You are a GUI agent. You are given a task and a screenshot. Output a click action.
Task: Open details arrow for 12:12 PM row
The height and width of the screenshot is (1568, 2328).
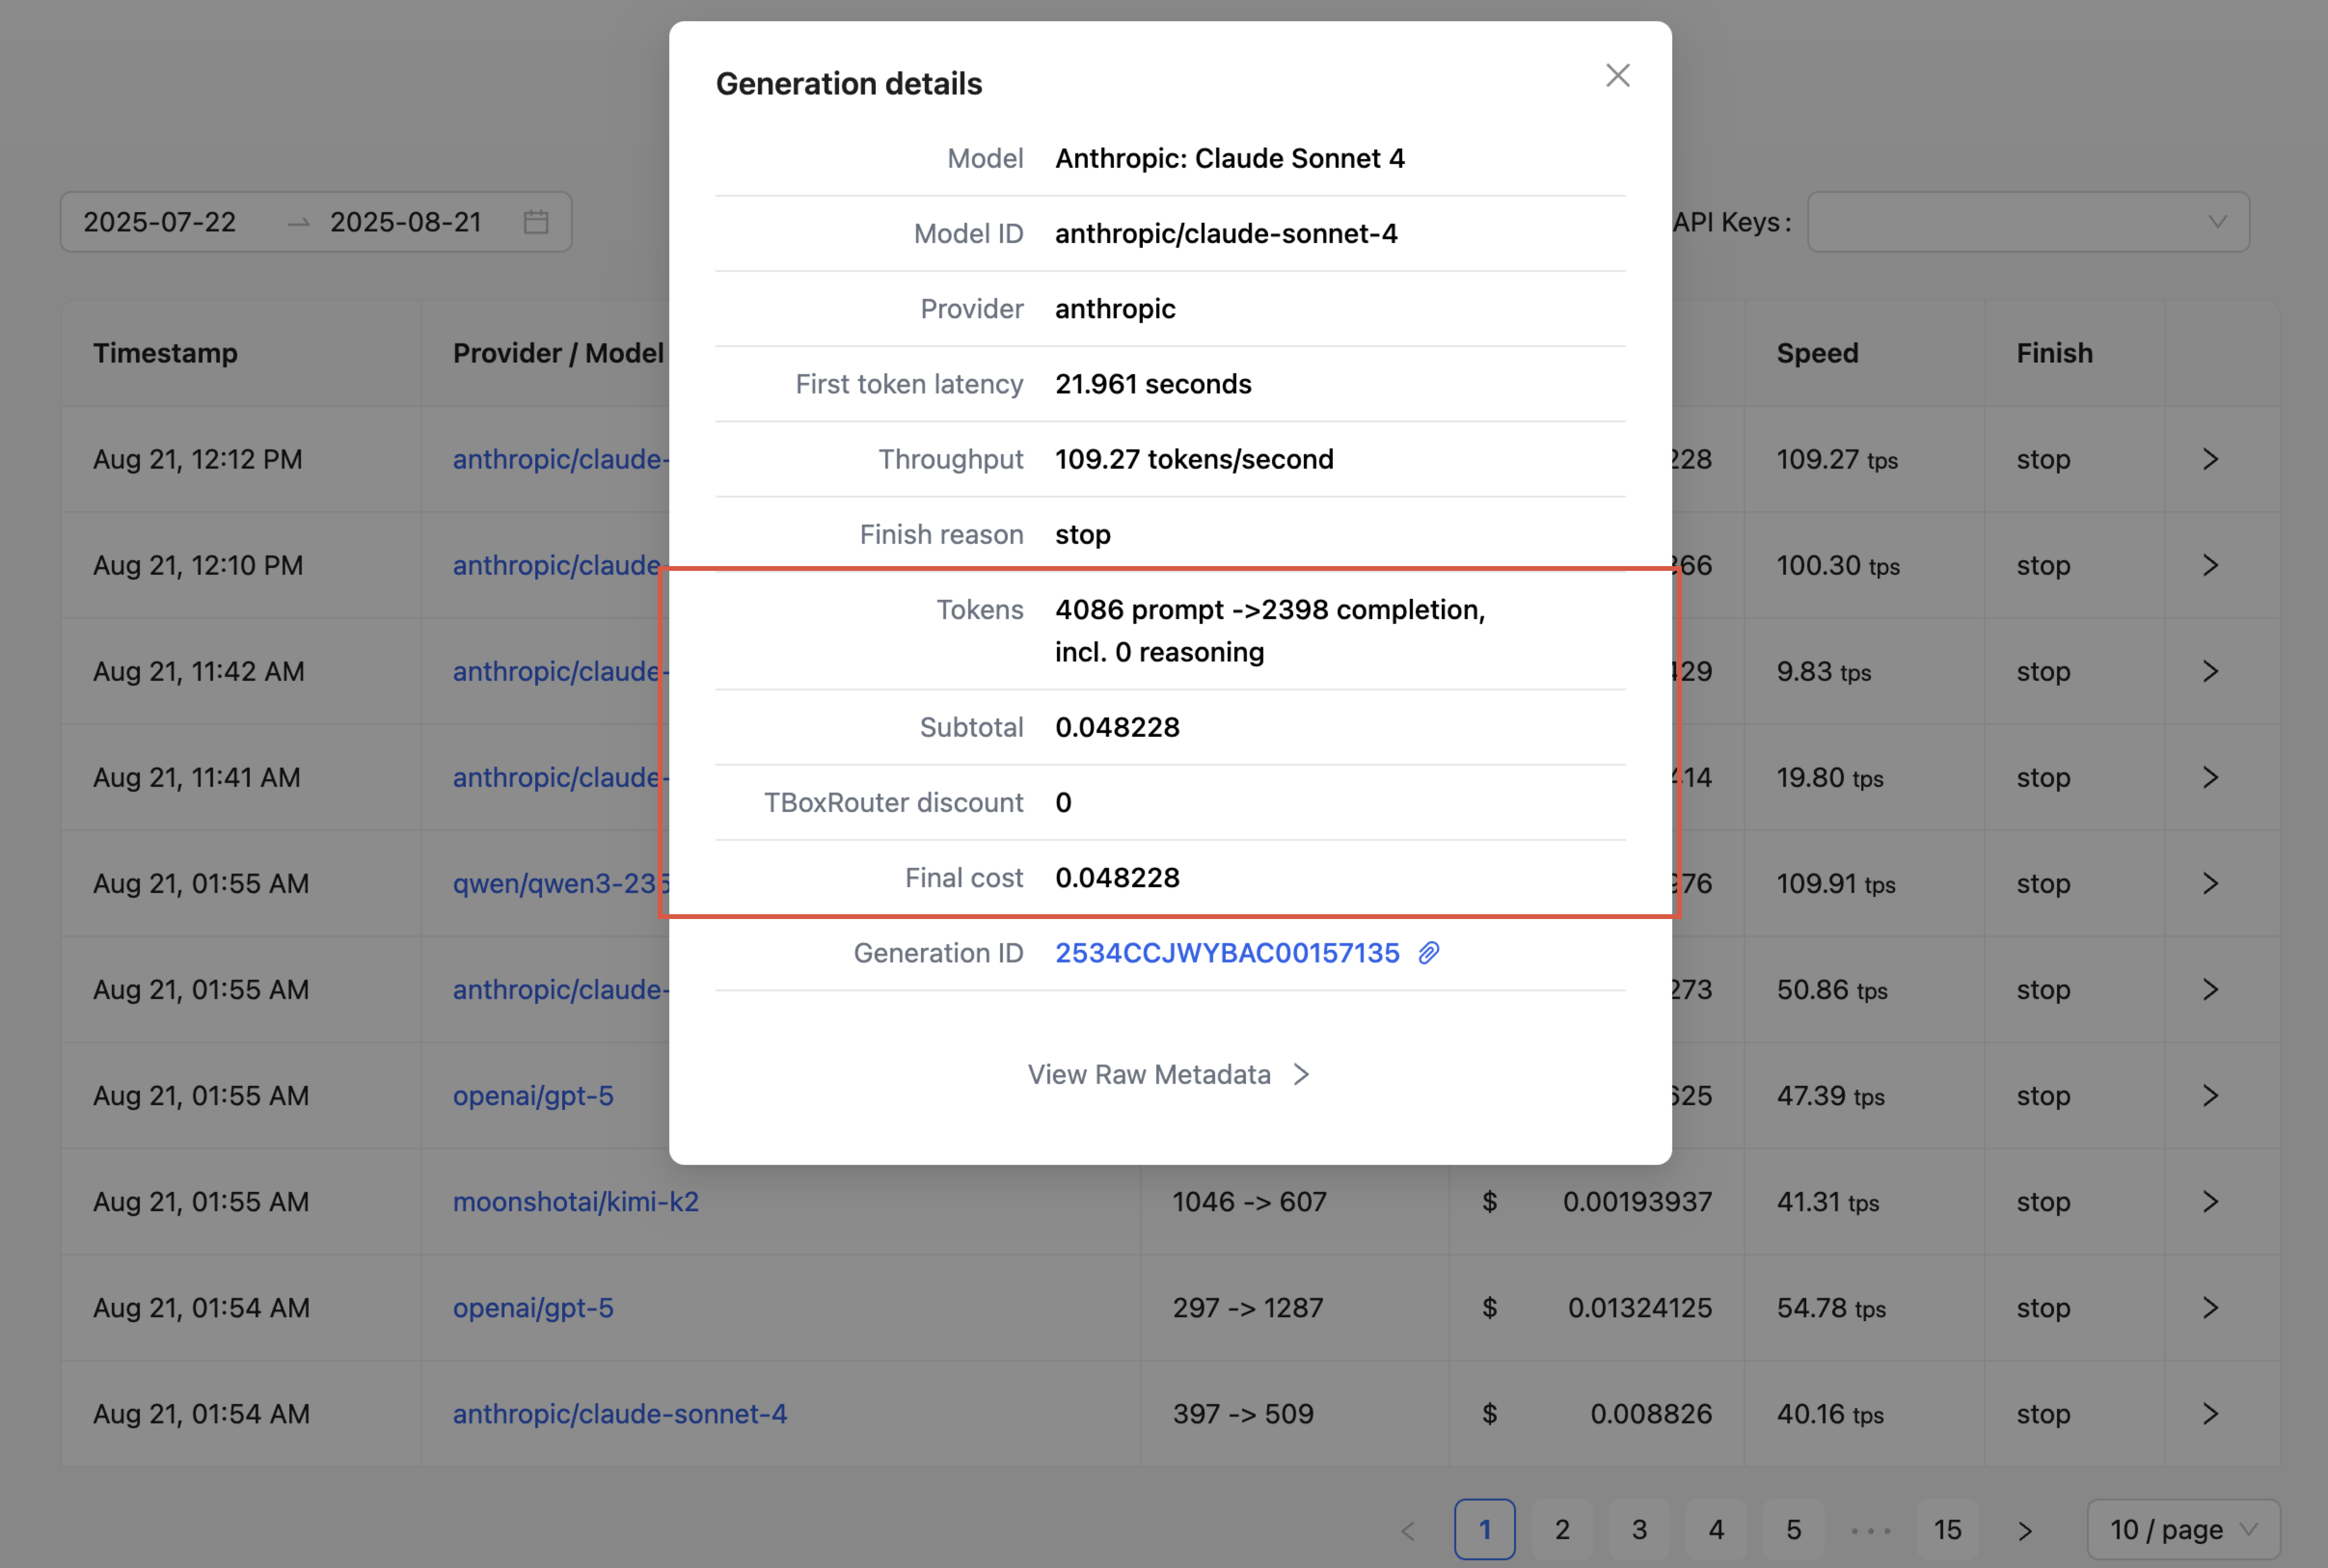pyautogui.click(x=2210, y=460)
